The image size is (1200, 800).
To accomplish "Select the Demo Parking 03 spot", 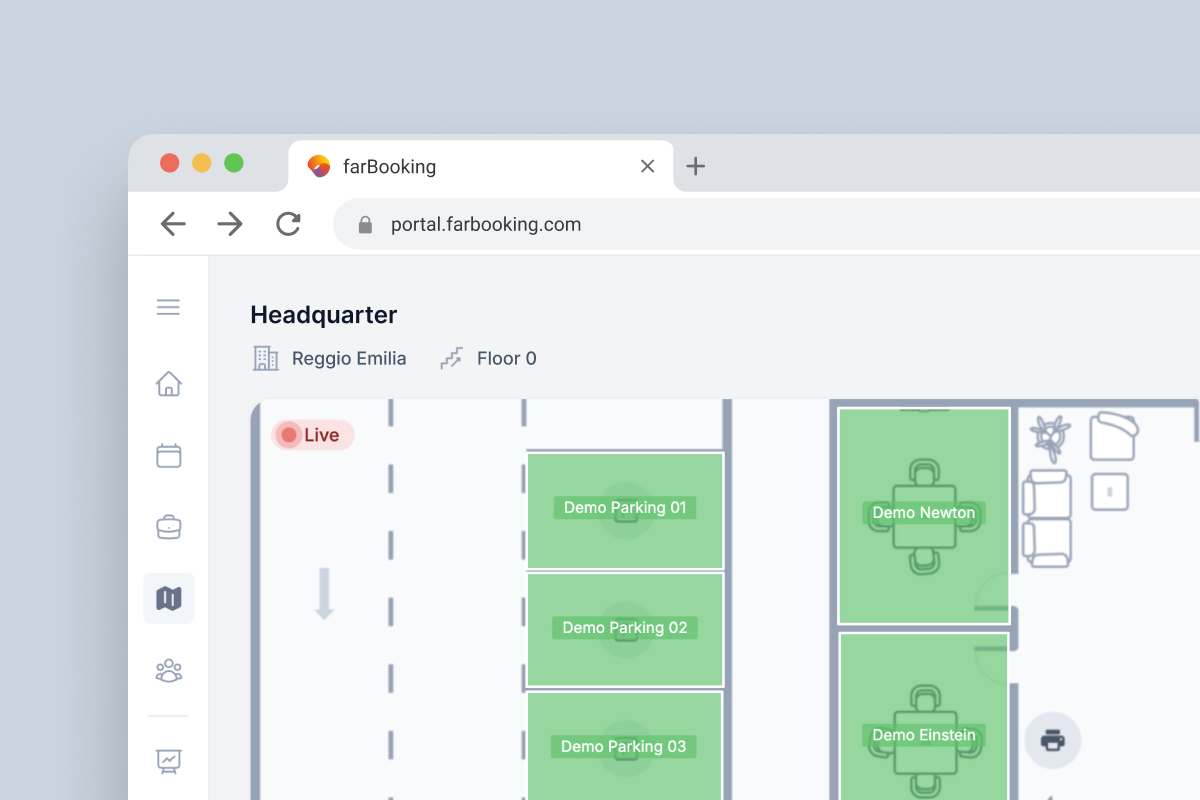I will point(625,746).
